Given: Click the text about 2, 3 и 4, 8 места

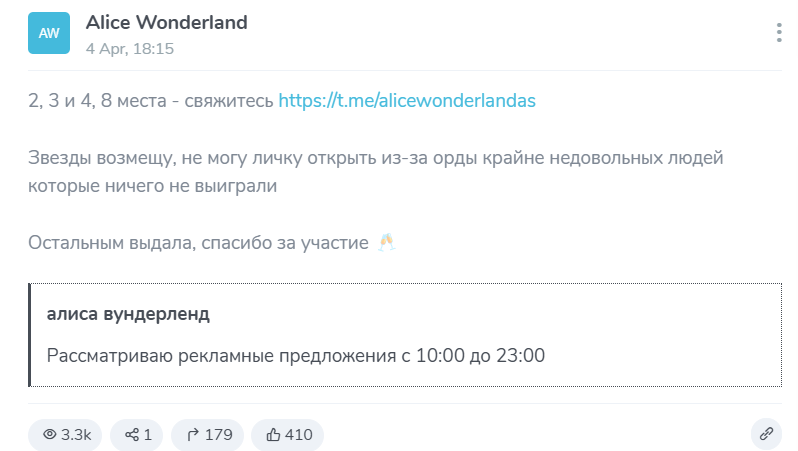Looking at the screenshot, I should coord(150,101).
